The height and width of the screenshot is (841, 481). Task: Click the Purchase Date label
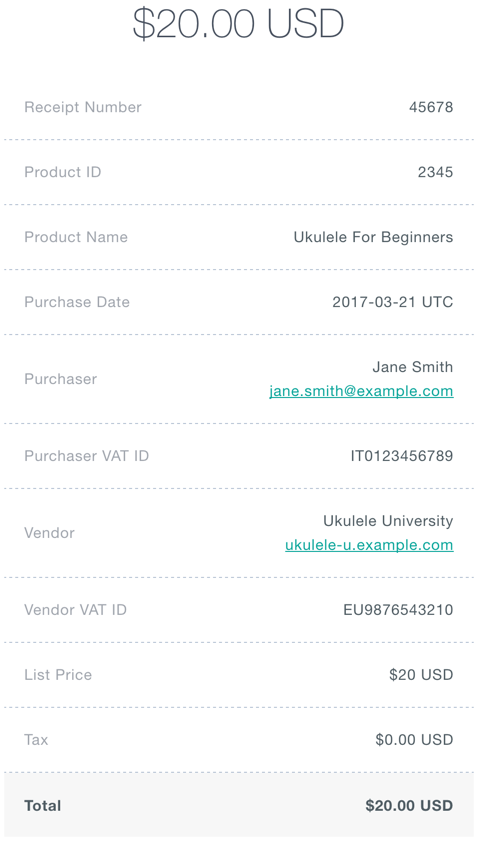77,302
